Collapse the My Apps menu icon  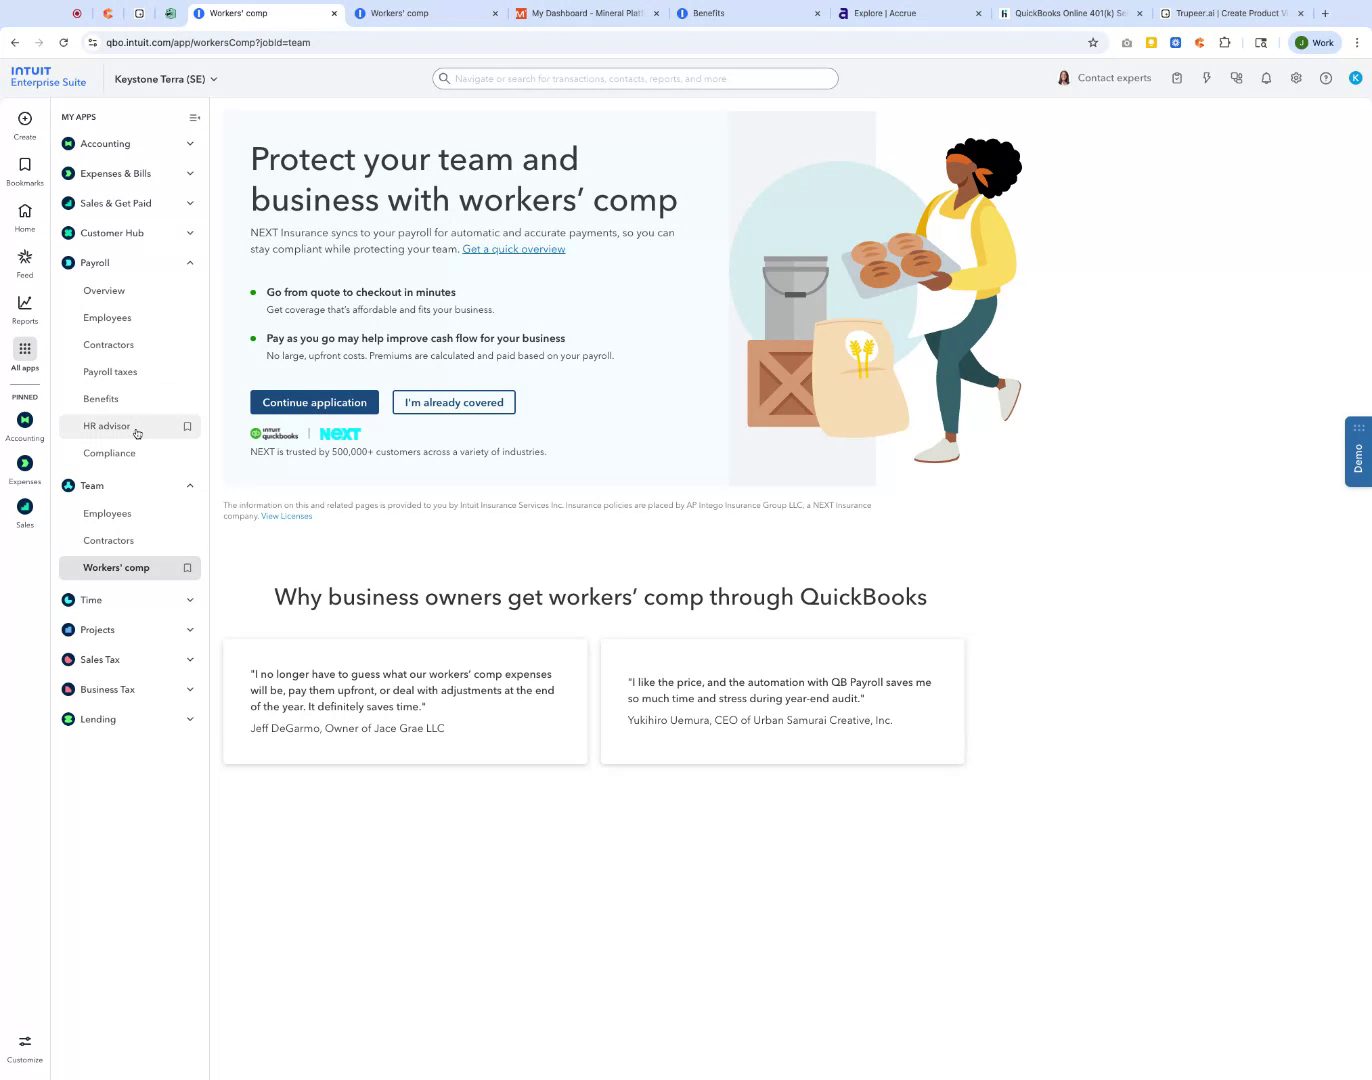pyautogui.click(x=194, y=117)
